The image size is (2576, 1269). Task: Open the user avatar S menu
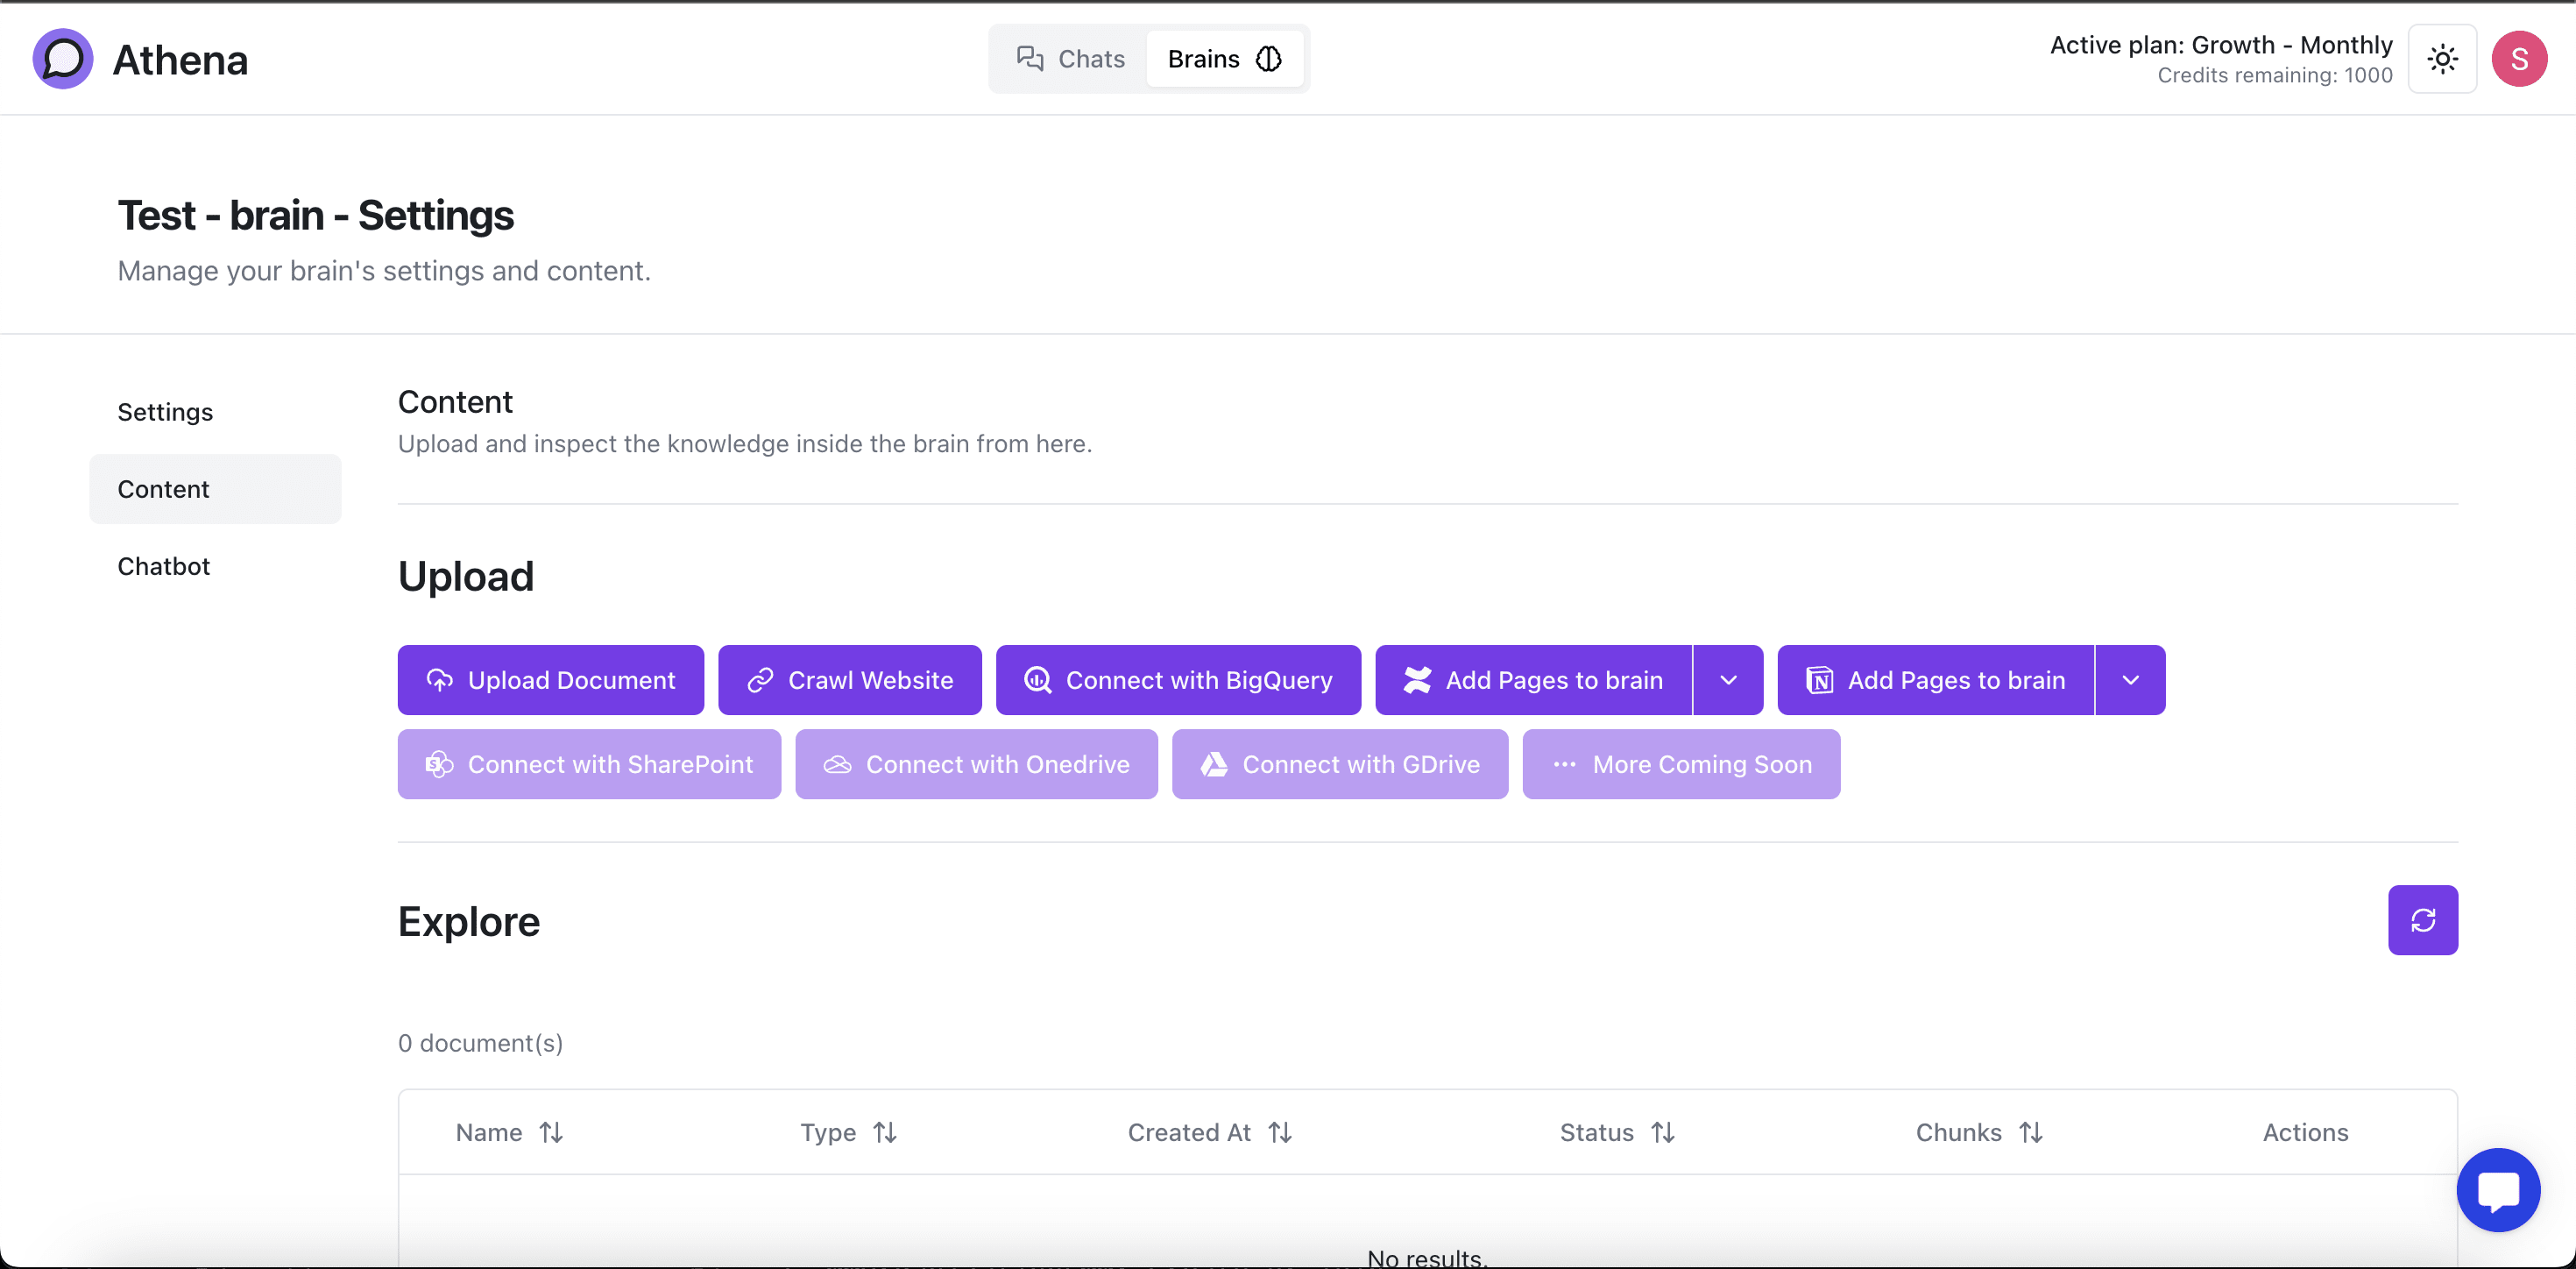coord(2519,59)
